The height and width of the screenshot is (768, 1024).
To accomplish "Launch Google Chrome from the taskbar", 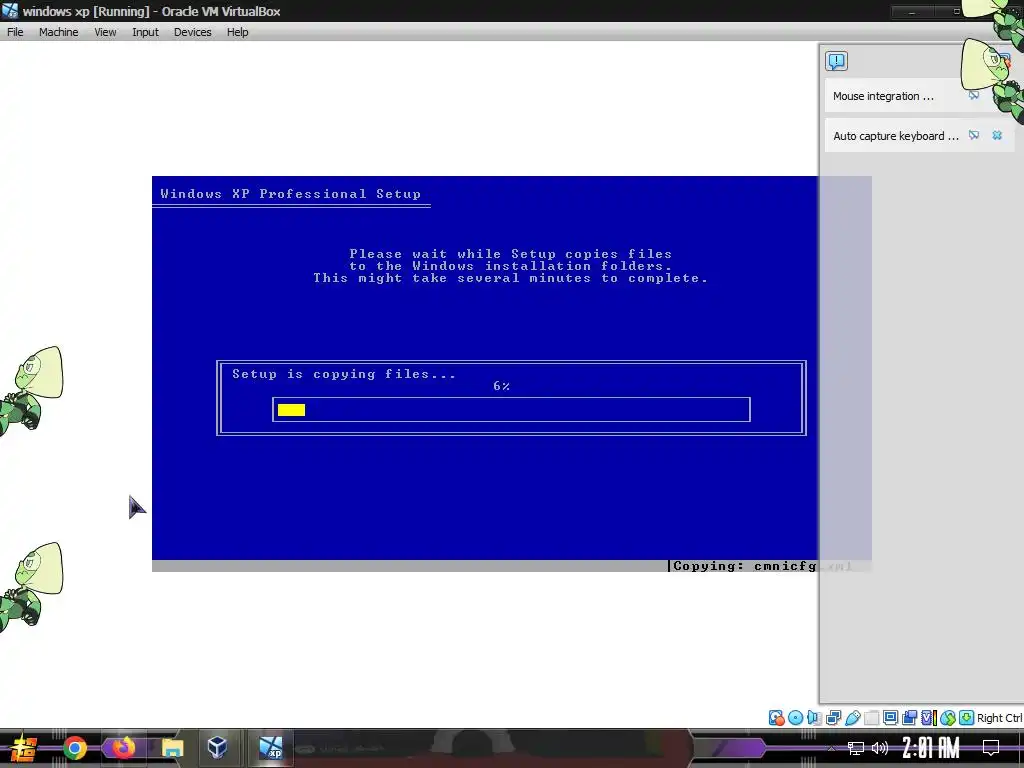I will (x=75, y=748).
